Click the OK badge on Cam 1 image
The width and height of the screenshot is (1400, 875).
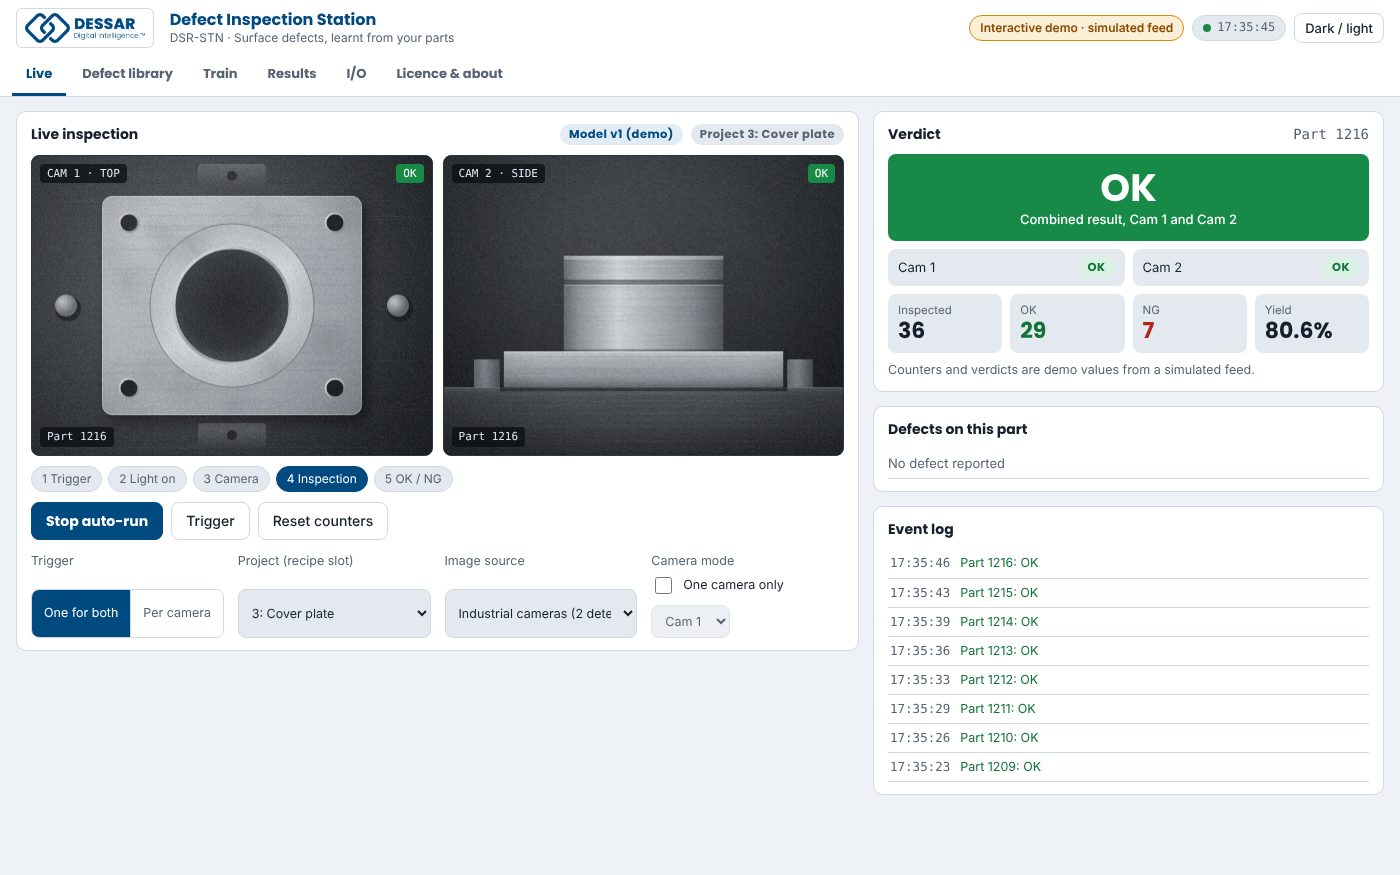point(410,173)
